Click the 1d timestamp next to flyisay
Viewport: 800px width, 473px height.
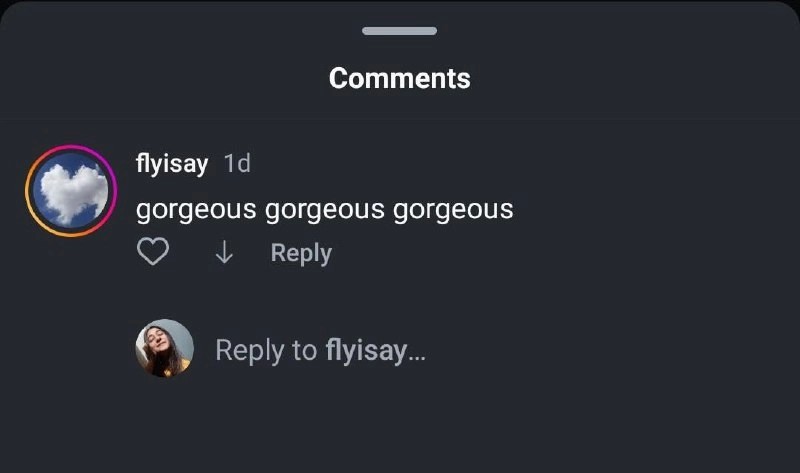[x=237, y=164]
